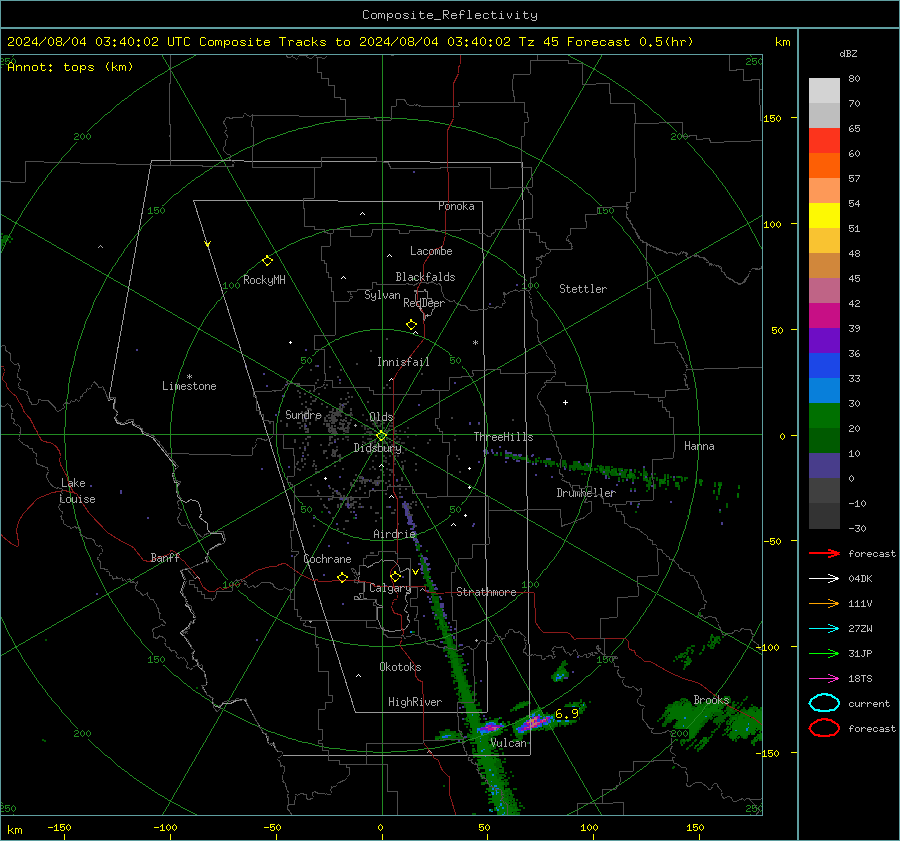Screen dimensions: 900x841
Task: Click radar center diamond between Olds and Didsbury
Action: (381, 436)
